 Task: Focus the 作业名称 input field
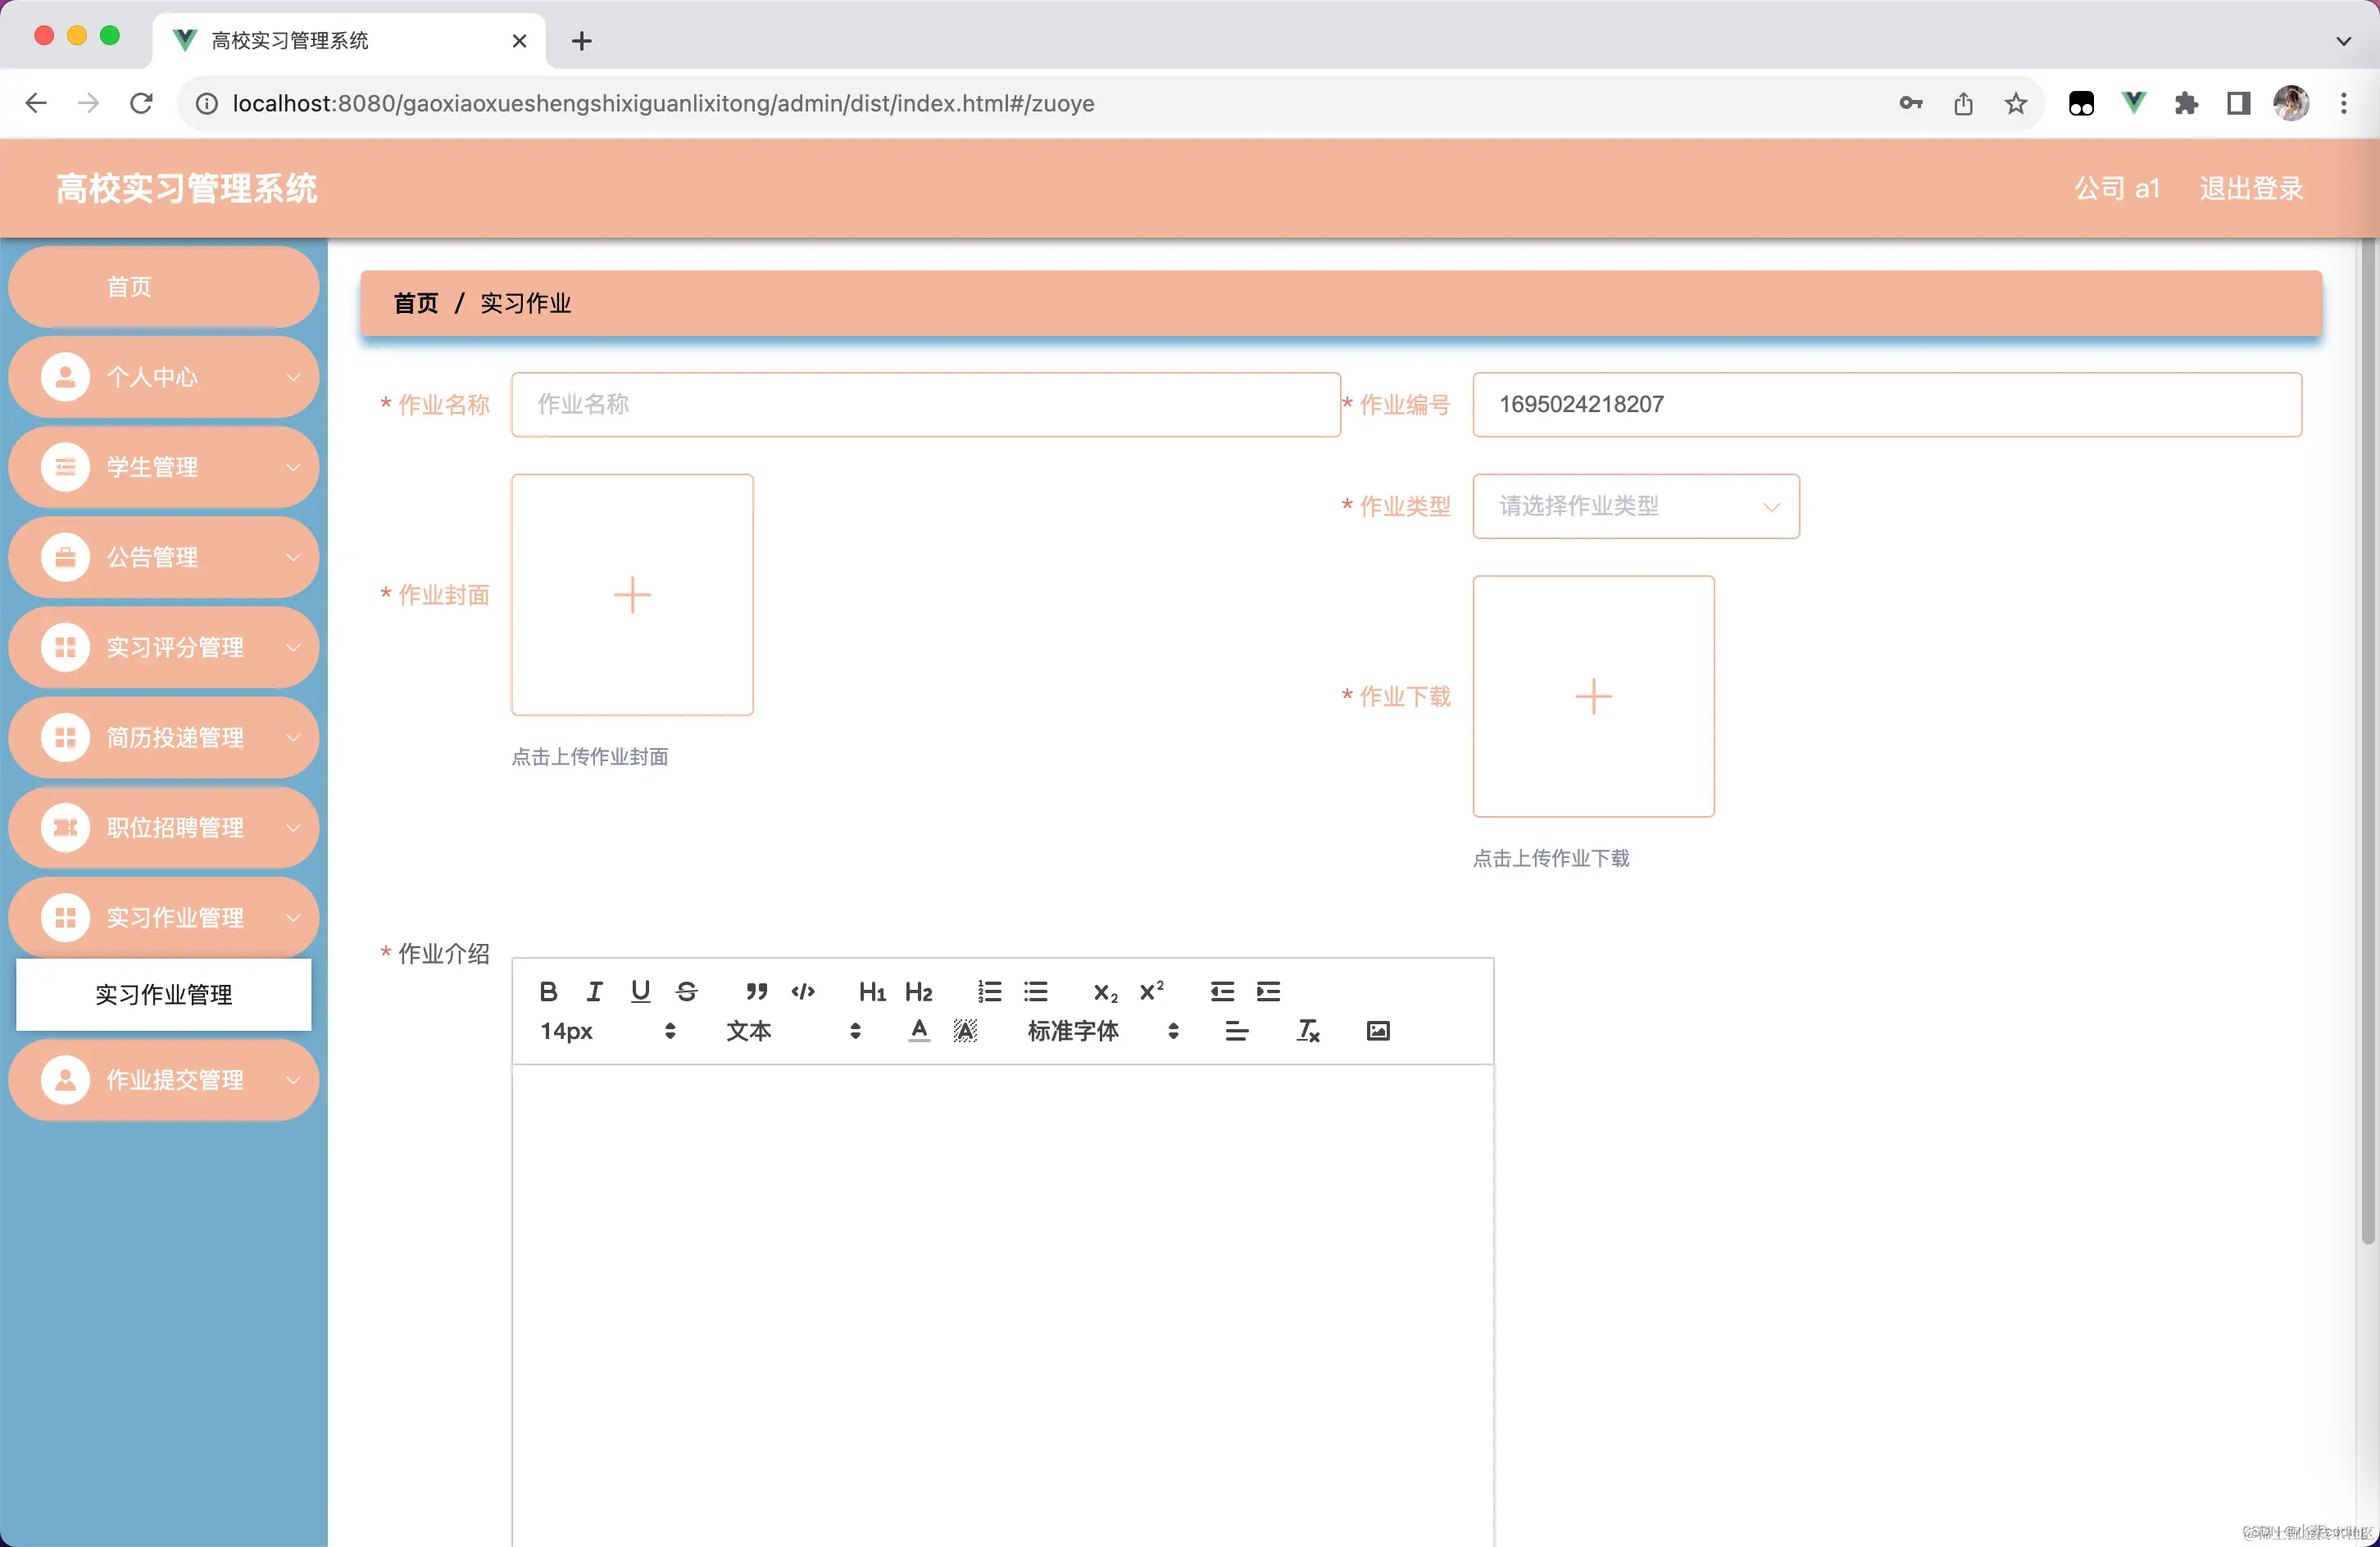(925, 405)
